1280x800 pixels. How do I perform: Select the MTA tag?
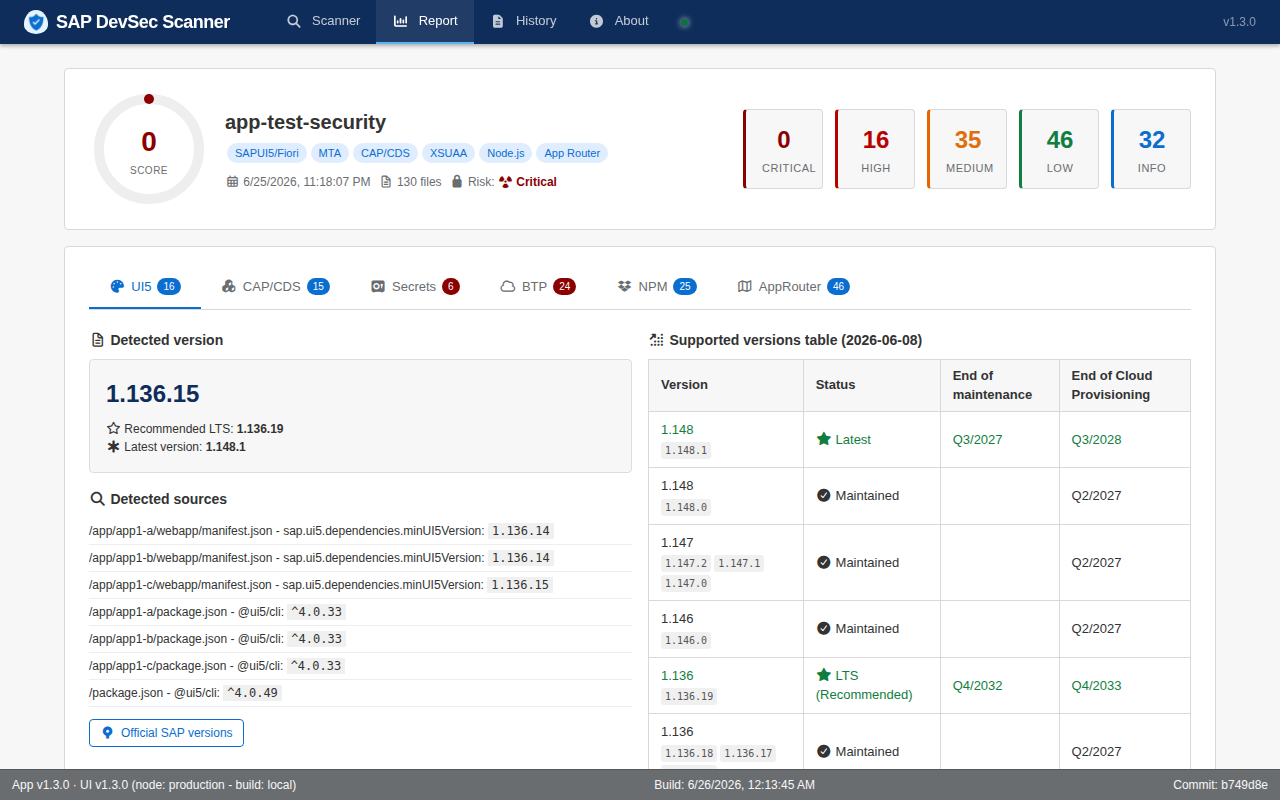330,153
